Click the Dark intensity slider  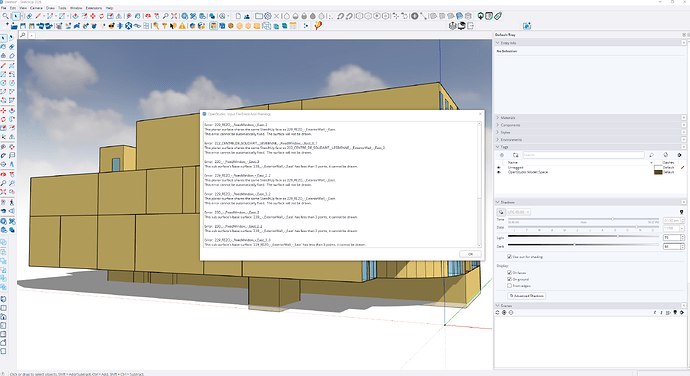click(x=583, y=245)
